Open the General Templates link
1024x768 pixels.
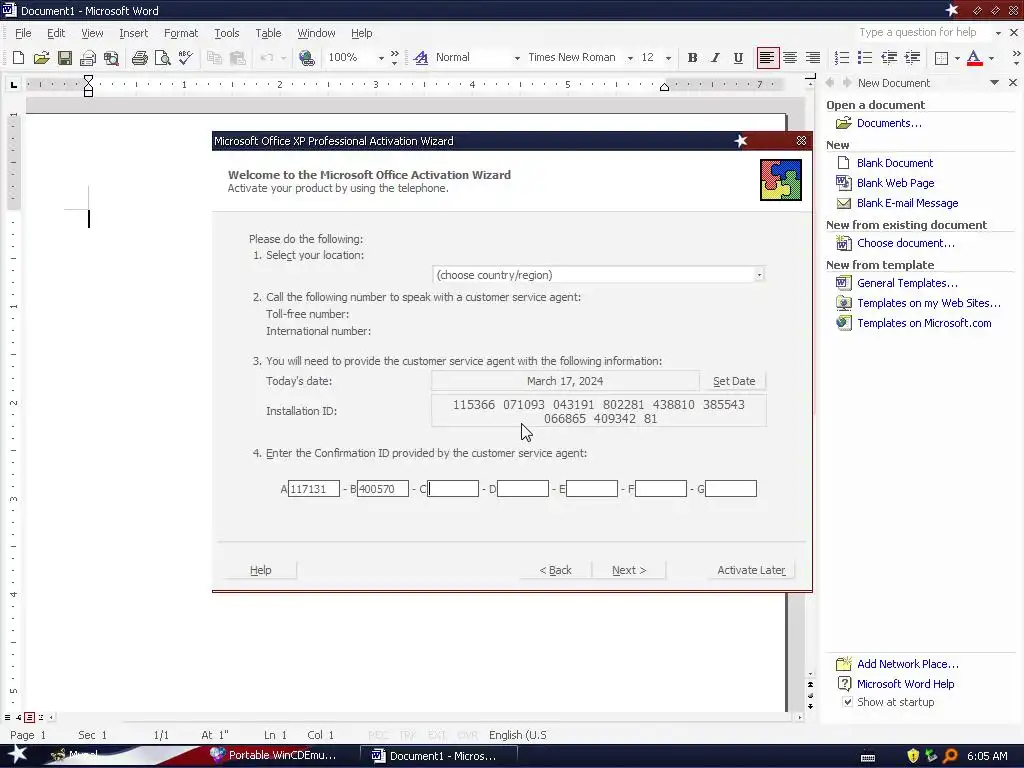(907, 283)
